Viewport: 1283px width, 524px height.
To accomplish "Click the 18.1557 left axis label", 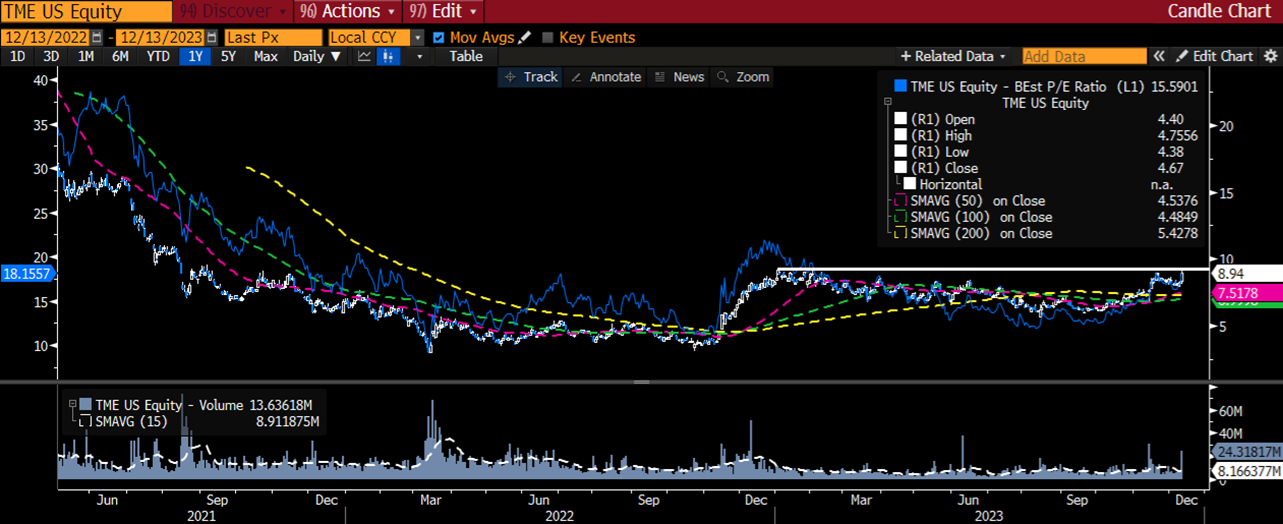I will click(30, 272).
